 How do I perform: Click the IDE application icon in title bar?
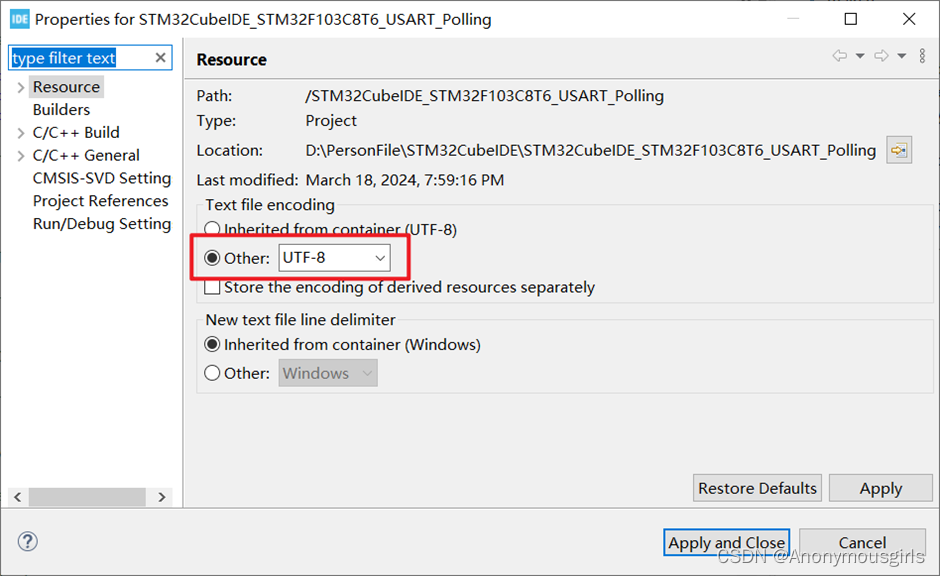19,19
